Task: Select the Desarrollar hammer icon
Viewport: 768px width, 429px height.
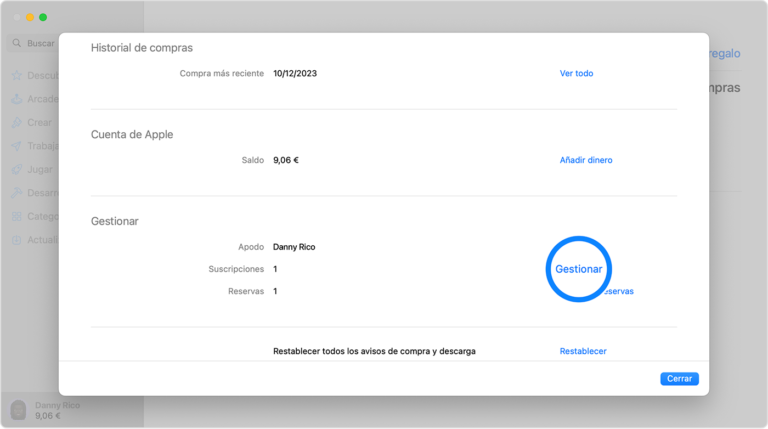Action: (17, 193)
